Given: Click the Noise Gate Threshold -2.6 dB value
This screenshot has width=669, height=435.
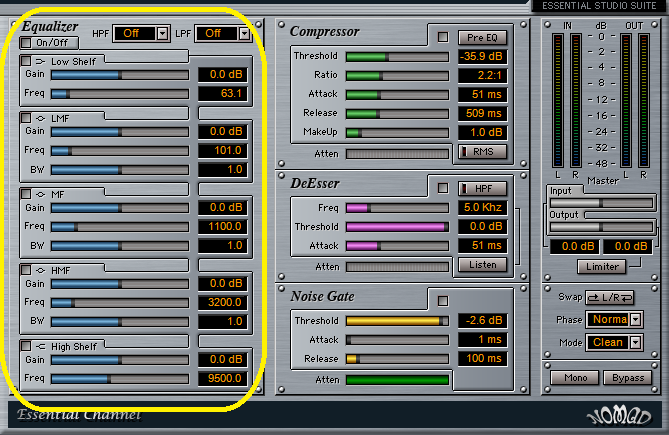Looking at the screenshot, I should [x=483, y=320].
